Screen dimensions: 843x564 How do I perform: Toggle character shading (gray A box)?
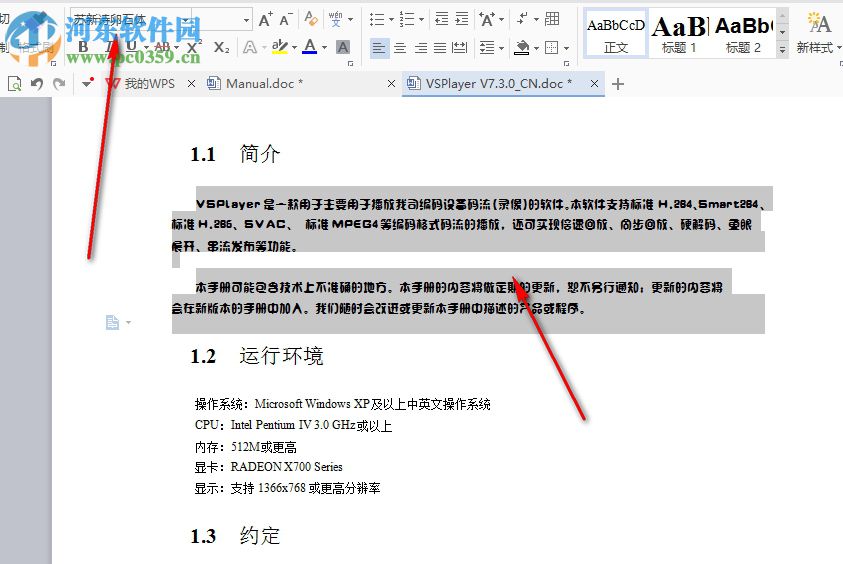point(342,47)
